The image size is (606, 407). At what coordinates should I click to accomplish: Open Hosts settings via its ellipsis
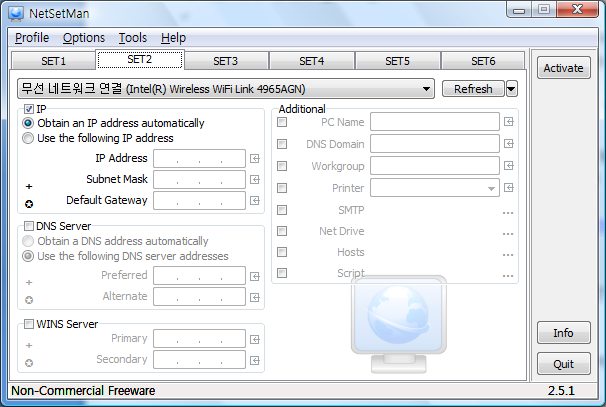508,255
